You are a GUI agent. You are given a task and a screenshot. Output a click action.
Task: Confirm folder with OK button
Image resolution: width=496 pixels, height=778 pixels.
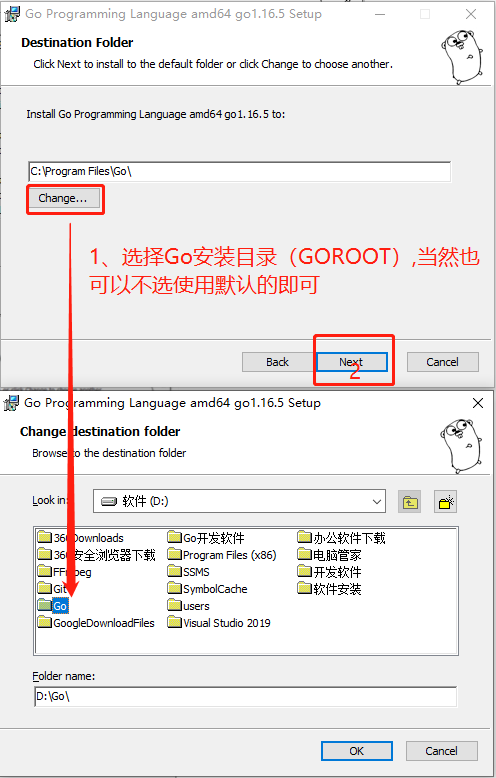click(357, 751)
